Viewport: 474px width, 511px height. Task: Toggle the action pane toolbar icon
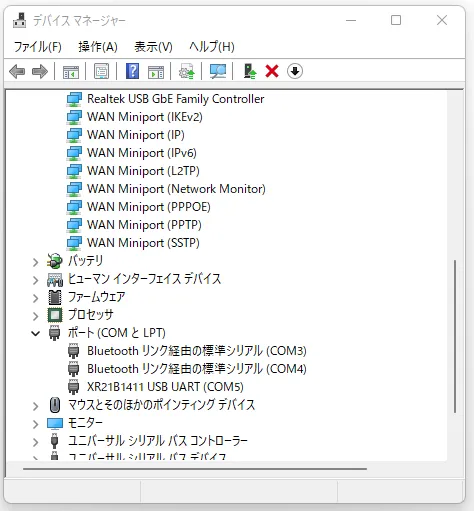click(x=156, y=71)
